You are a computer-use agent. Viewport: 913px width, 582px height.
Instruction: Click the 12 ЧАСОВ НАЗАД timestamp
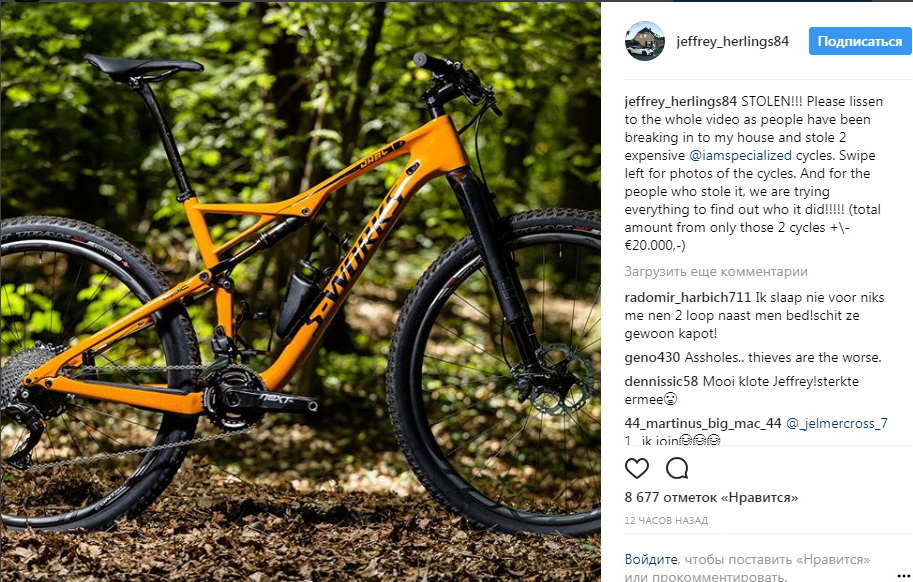pos(666,520)
